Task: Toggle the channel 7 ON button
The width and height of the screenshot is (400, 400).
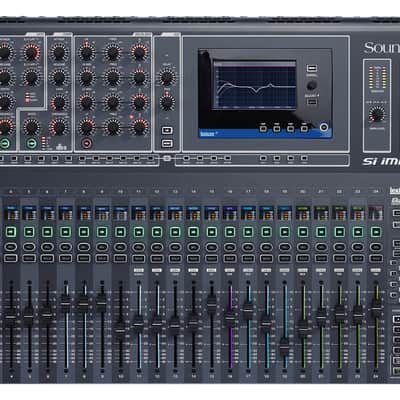Action: coord(66,232)
